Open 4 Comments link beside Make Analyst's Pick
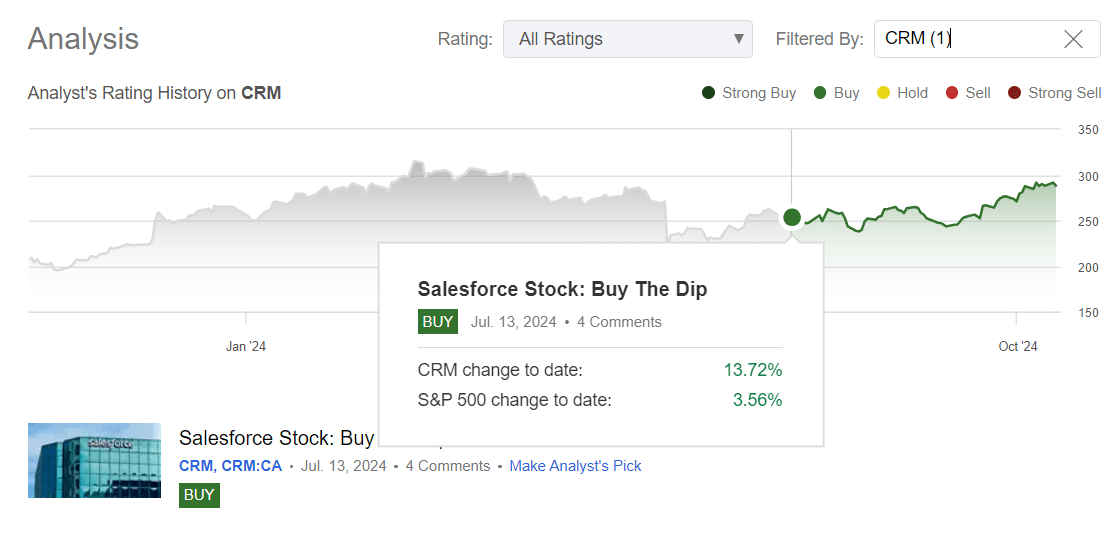 point(447,466)
